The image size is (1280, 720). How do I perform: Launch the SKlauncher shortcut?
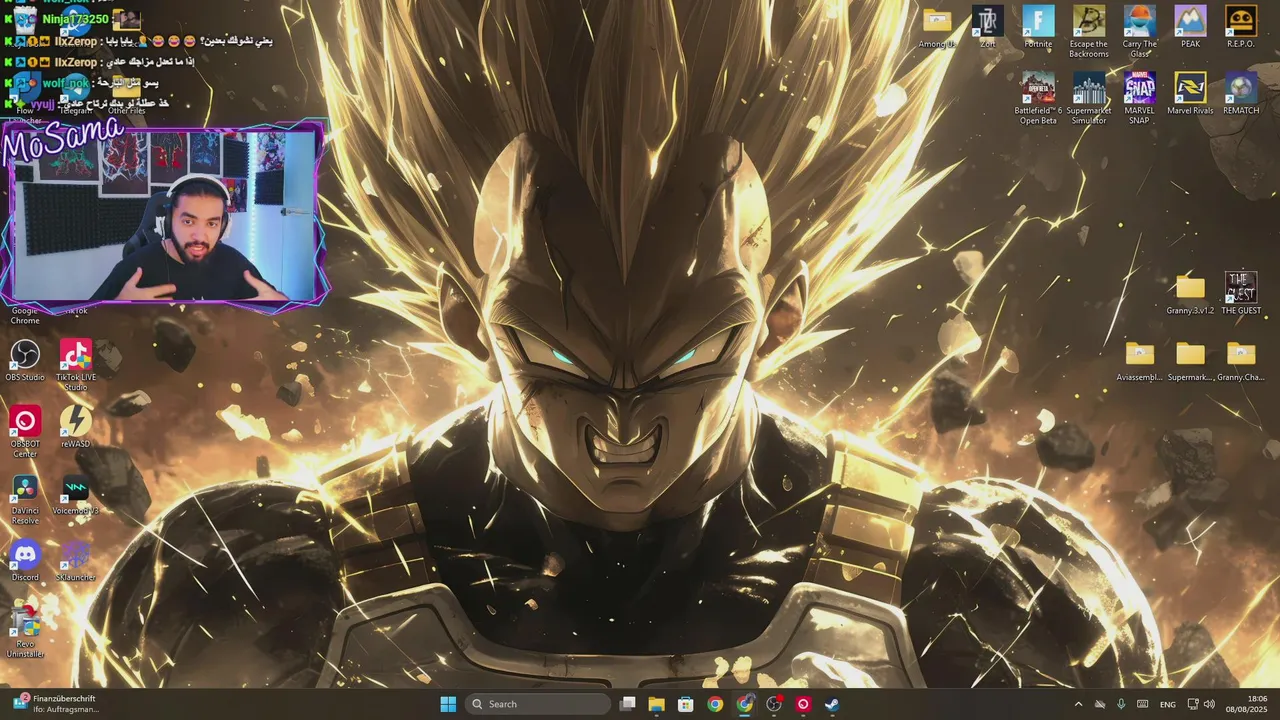(x=76, y=561)
